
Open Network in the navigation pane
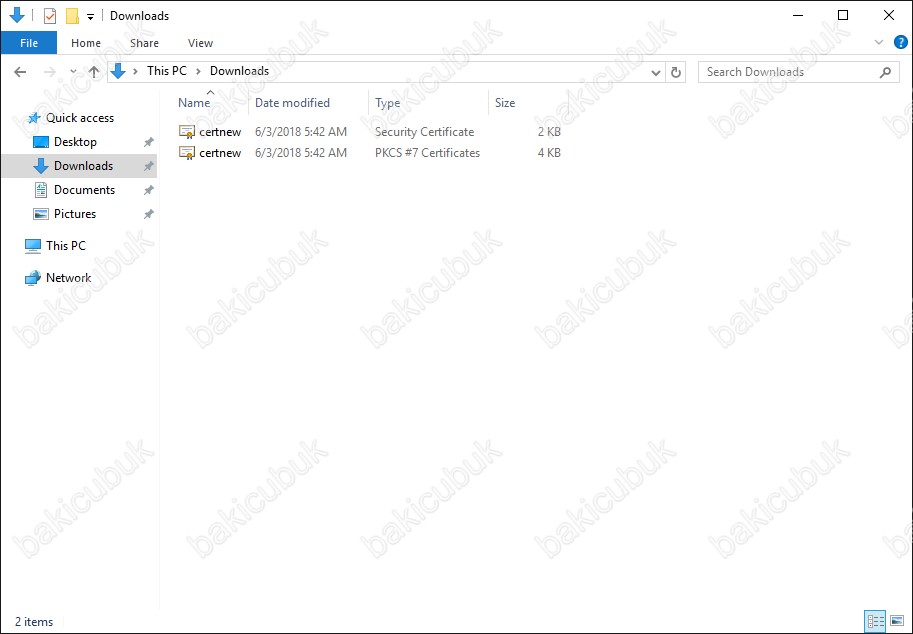point(68,278)
